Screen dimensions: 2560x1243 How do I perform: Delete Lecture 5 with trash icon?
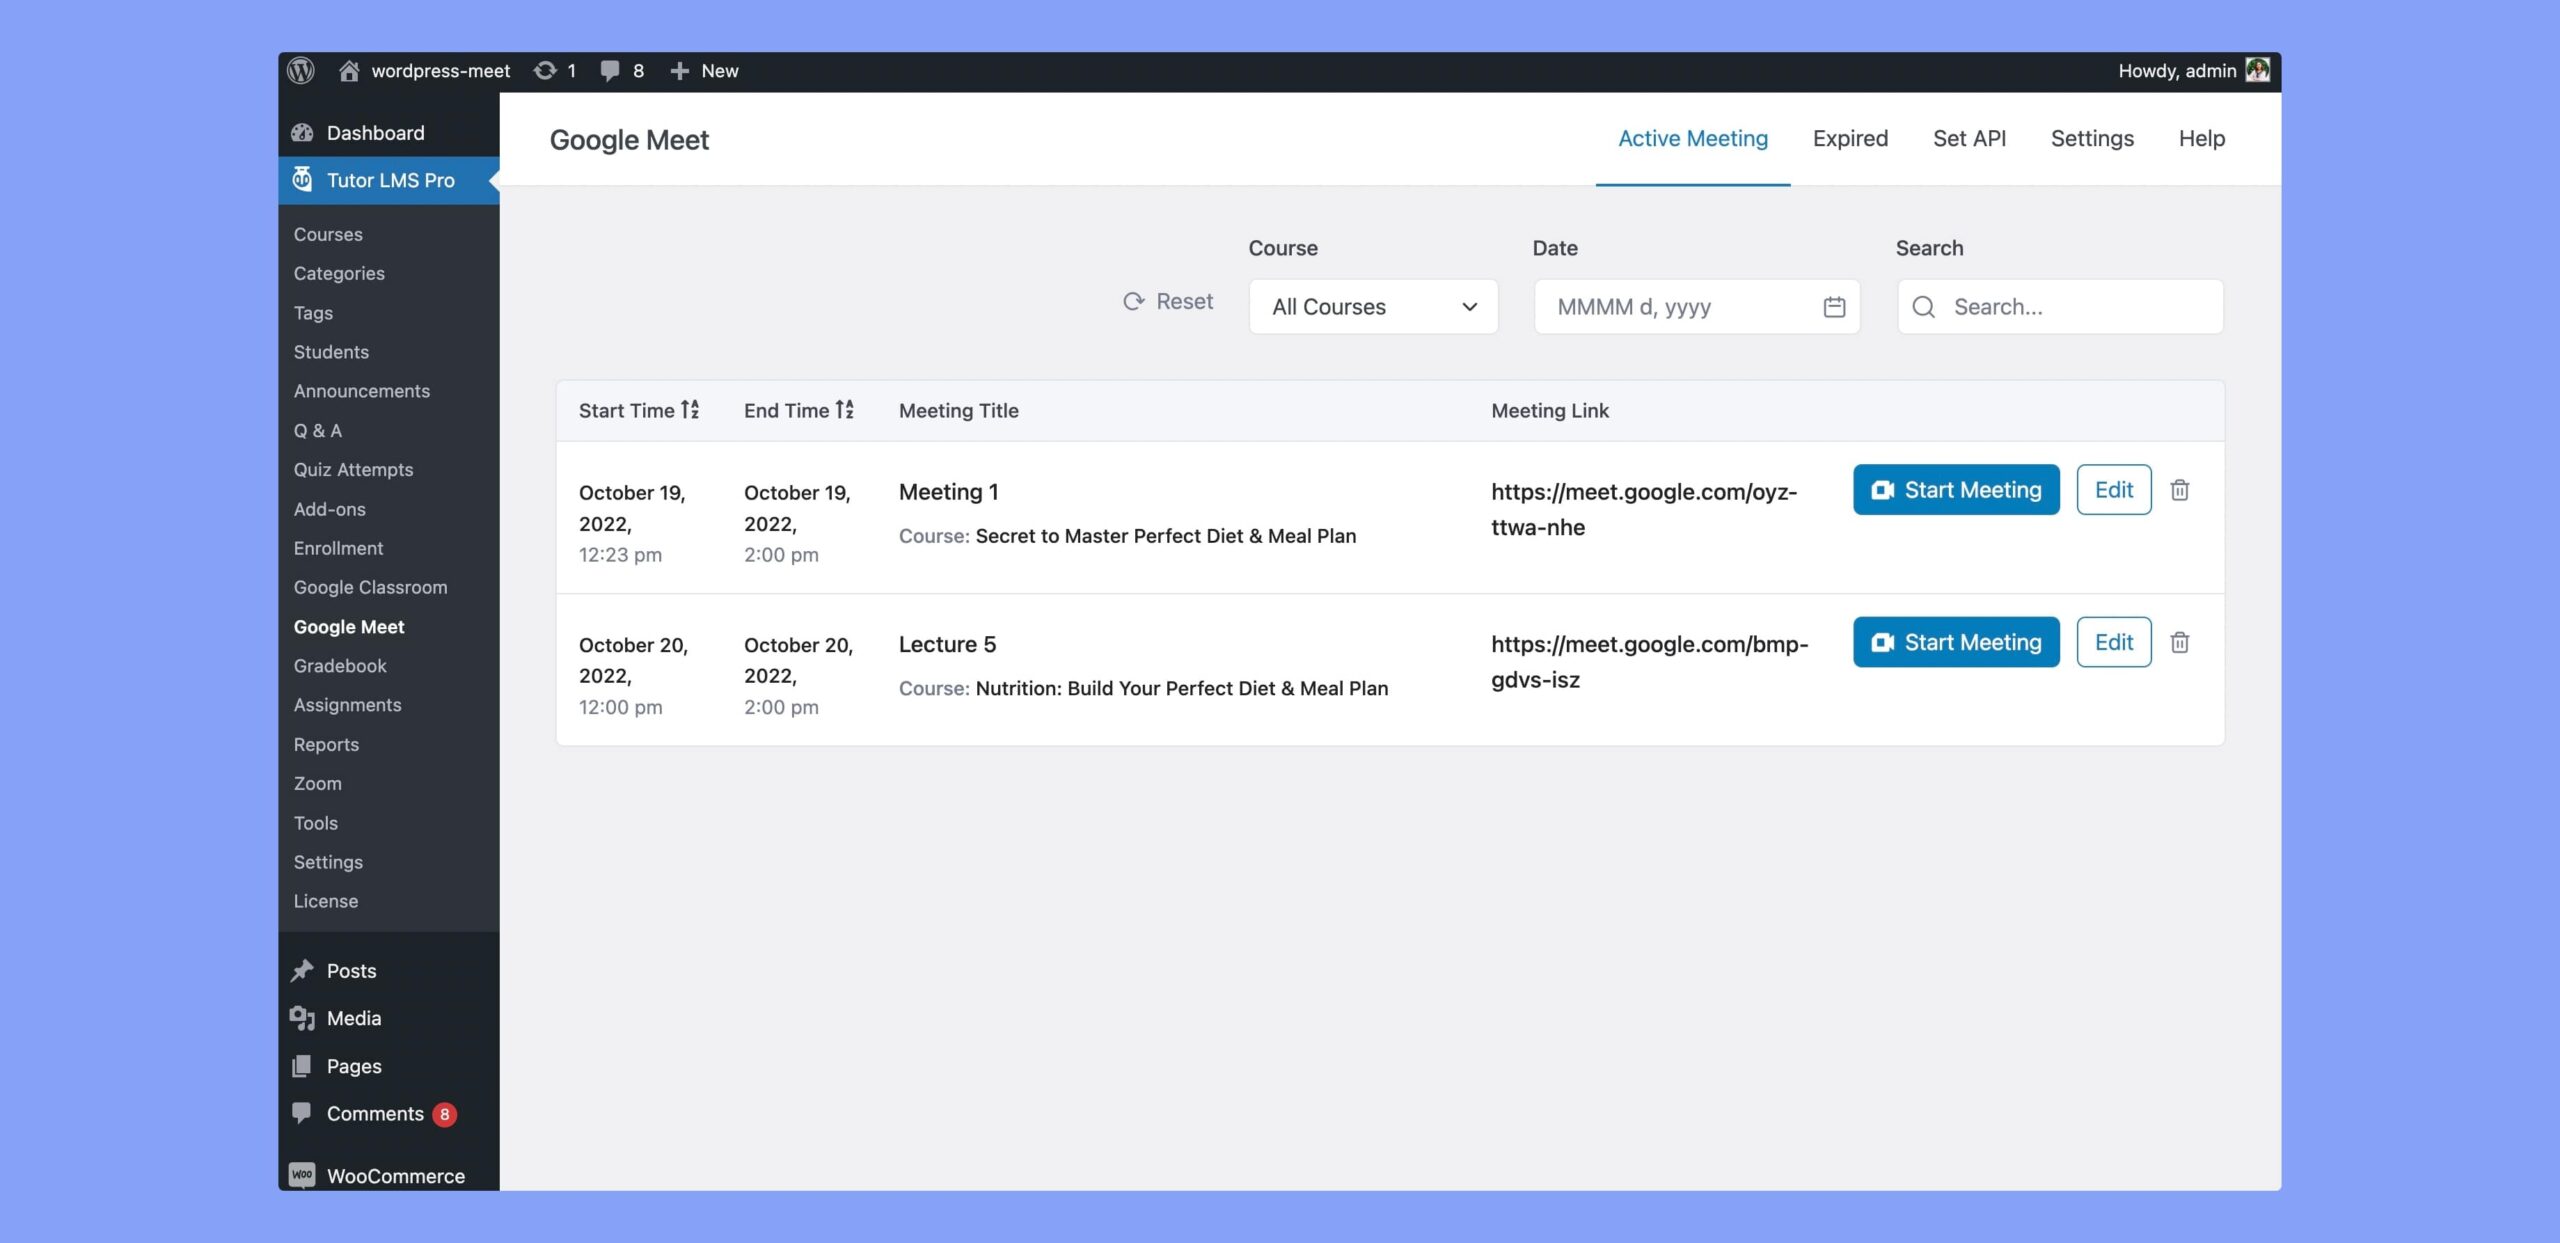point(2180,642)
